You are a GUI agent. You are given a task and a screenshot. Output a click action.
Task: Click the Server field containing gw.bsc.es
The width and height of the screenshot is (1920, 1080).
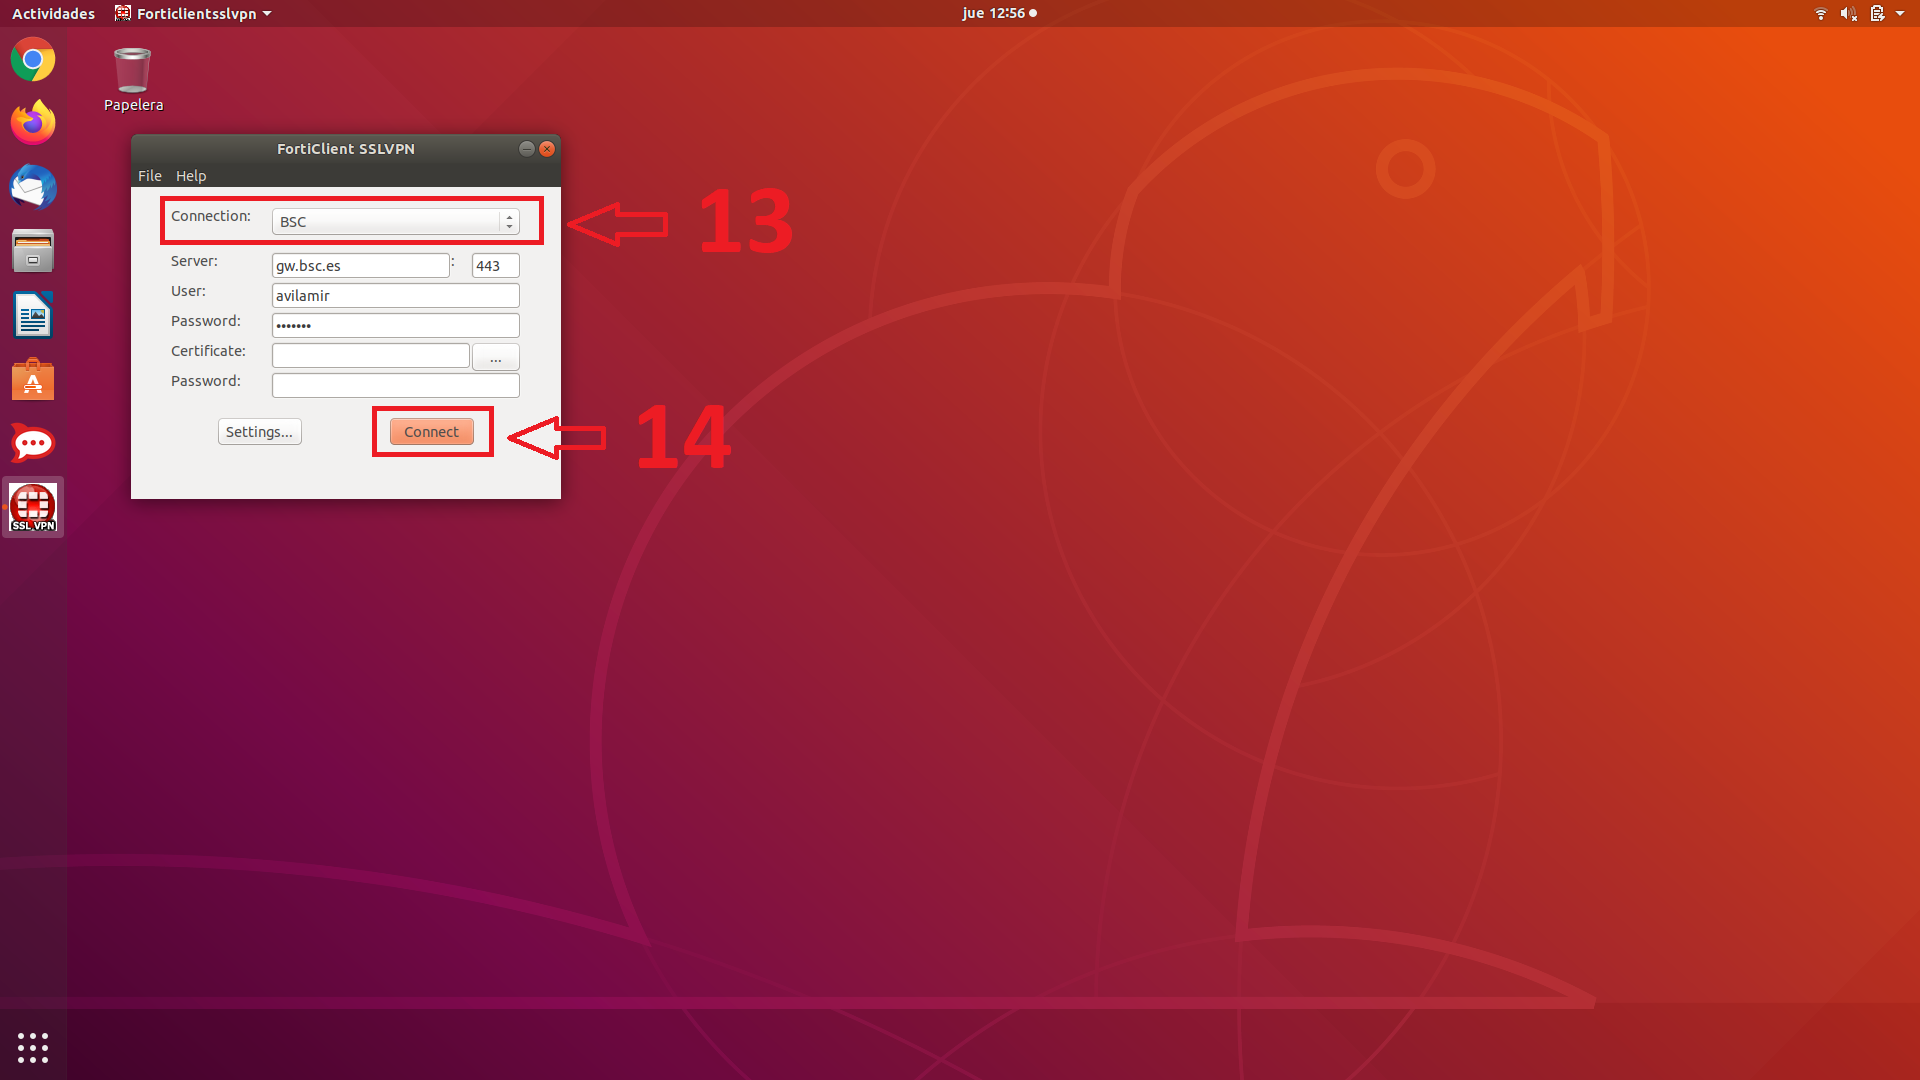coord(360,266)
